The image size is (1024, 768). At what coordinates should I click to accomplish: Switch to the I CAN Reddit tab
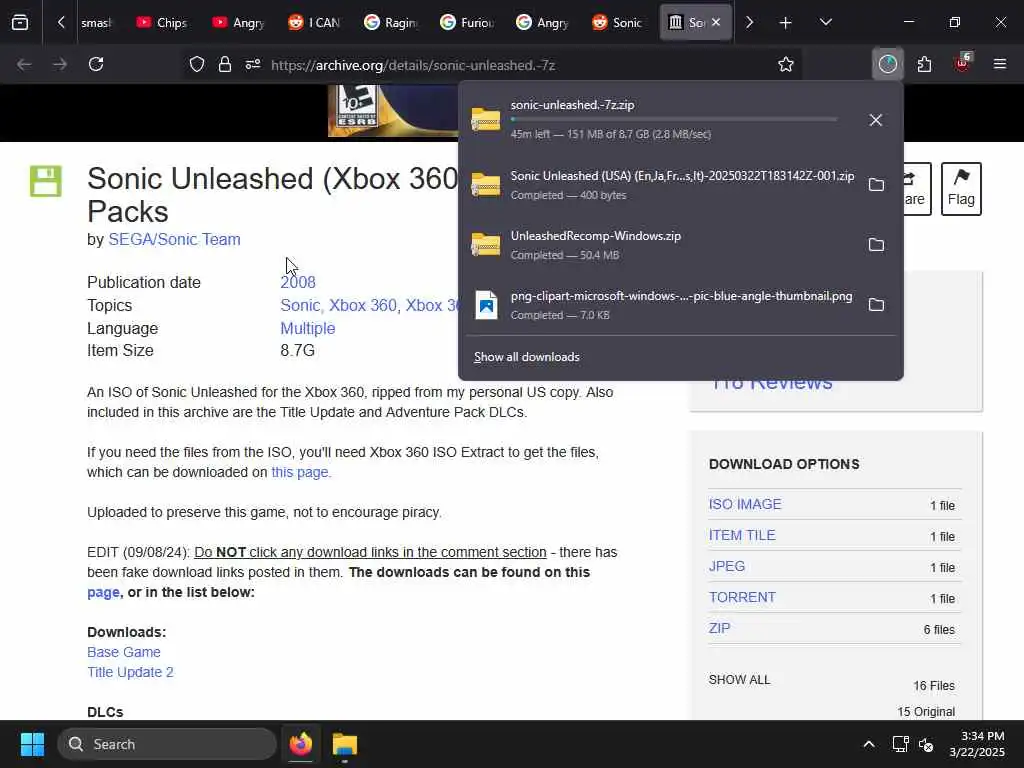coord(314,22)
